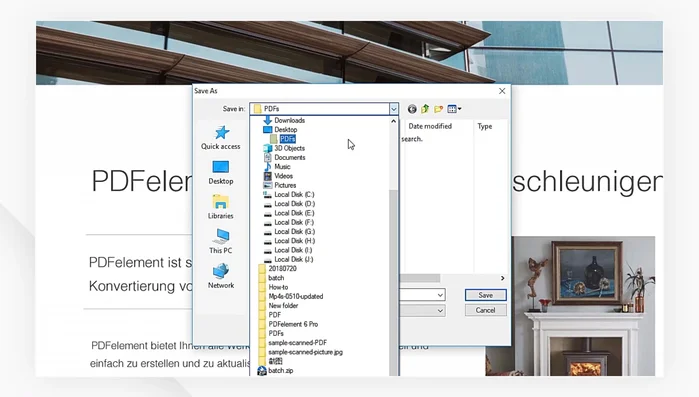Collapse the Save in dropdown arrow
Image resolution: width=699 pixels, height=397 pixels.
[393, 109]
